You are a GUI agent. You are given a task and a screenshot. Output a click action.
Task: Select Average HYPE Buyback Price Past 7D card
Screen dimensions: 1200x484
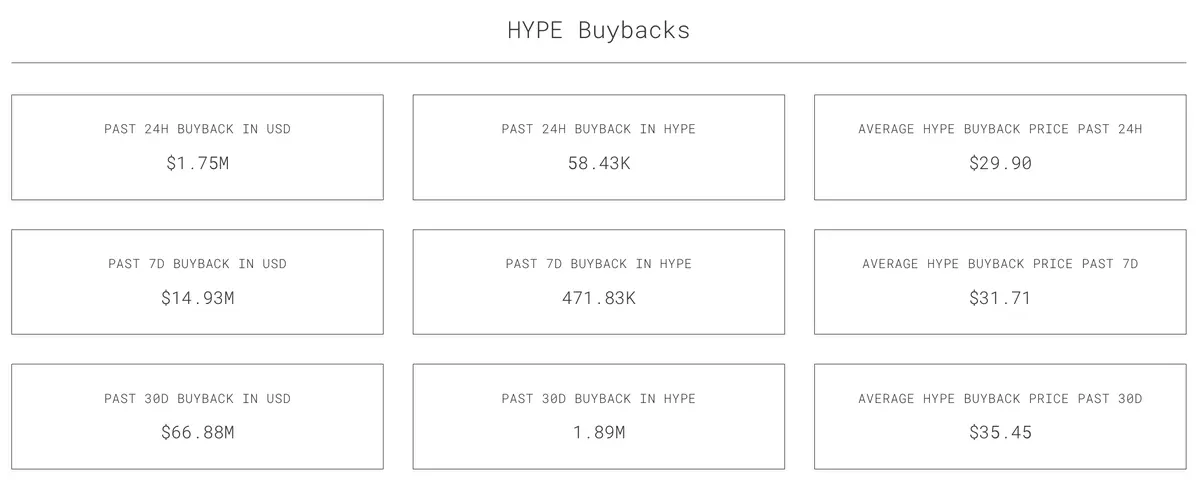coord(1000,282)
